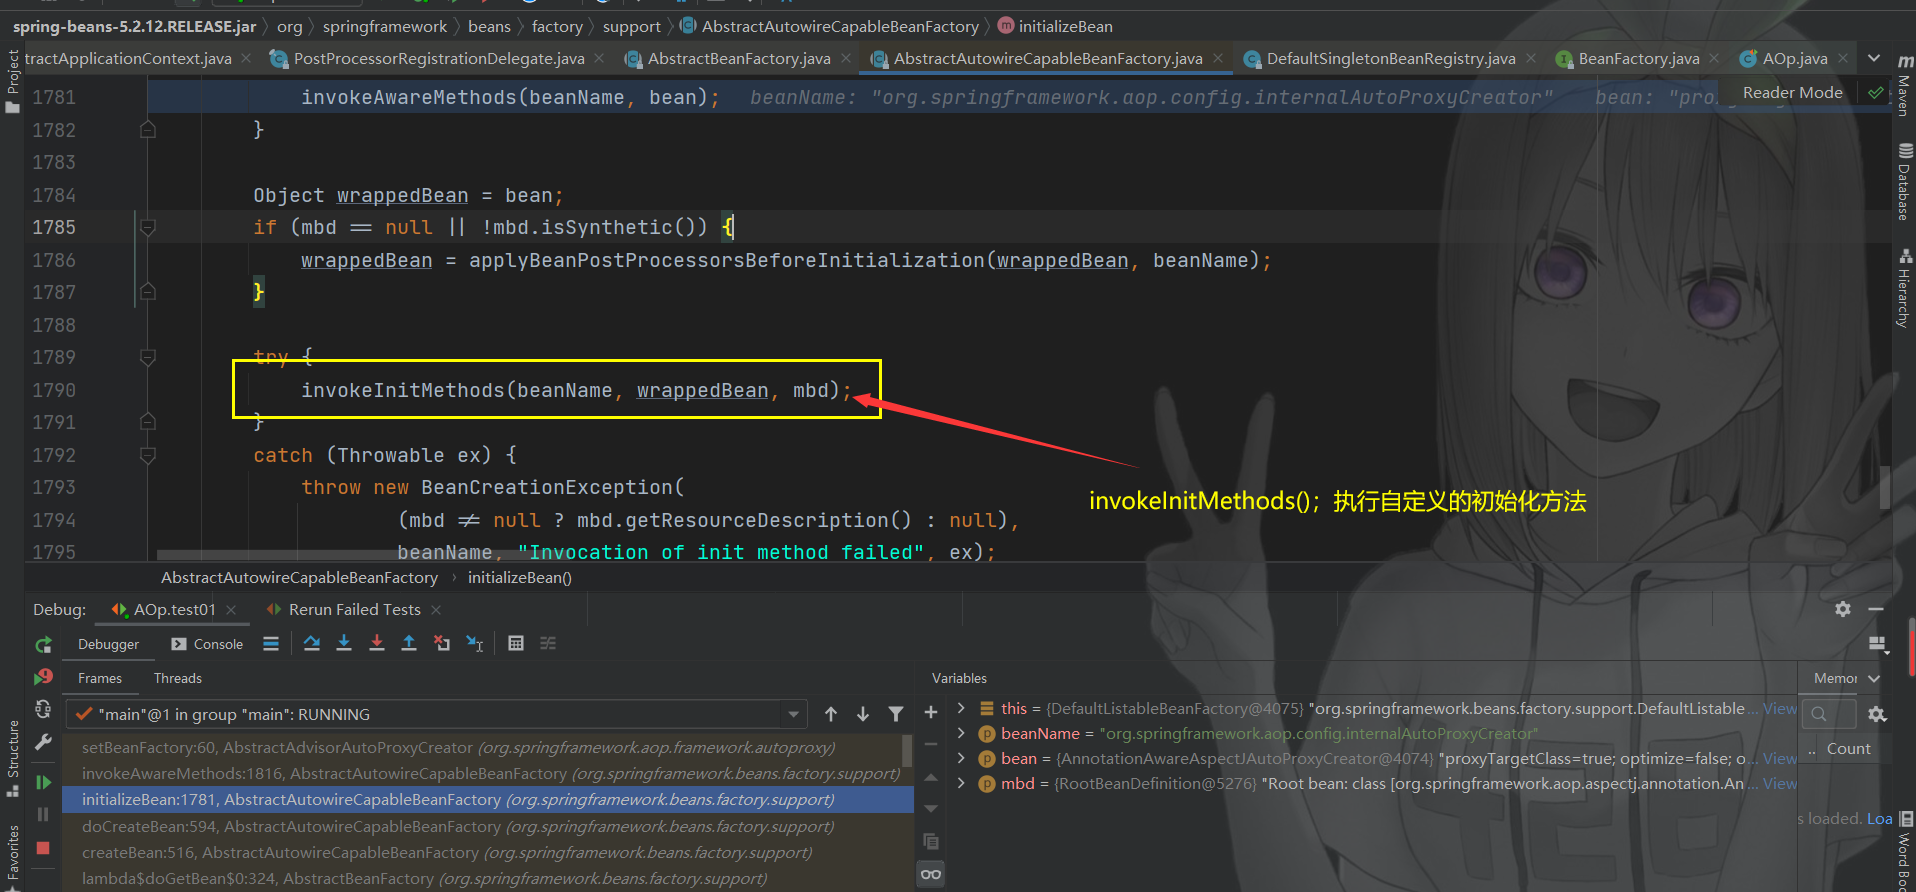The width and height of the screenshot is (1916, 892).
Task: Click View link for bean variable
Action: pyautogui.click(x=1779, y=758)
